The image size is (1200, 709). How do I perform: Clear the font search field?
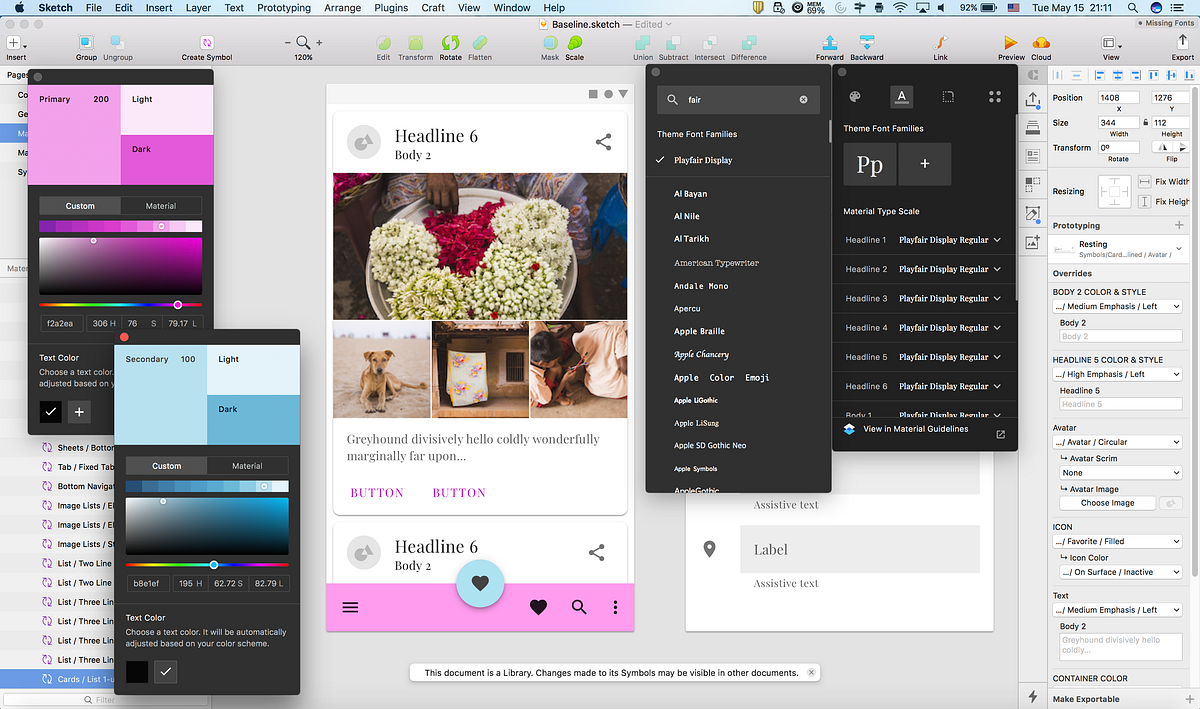tap(803, 100)
